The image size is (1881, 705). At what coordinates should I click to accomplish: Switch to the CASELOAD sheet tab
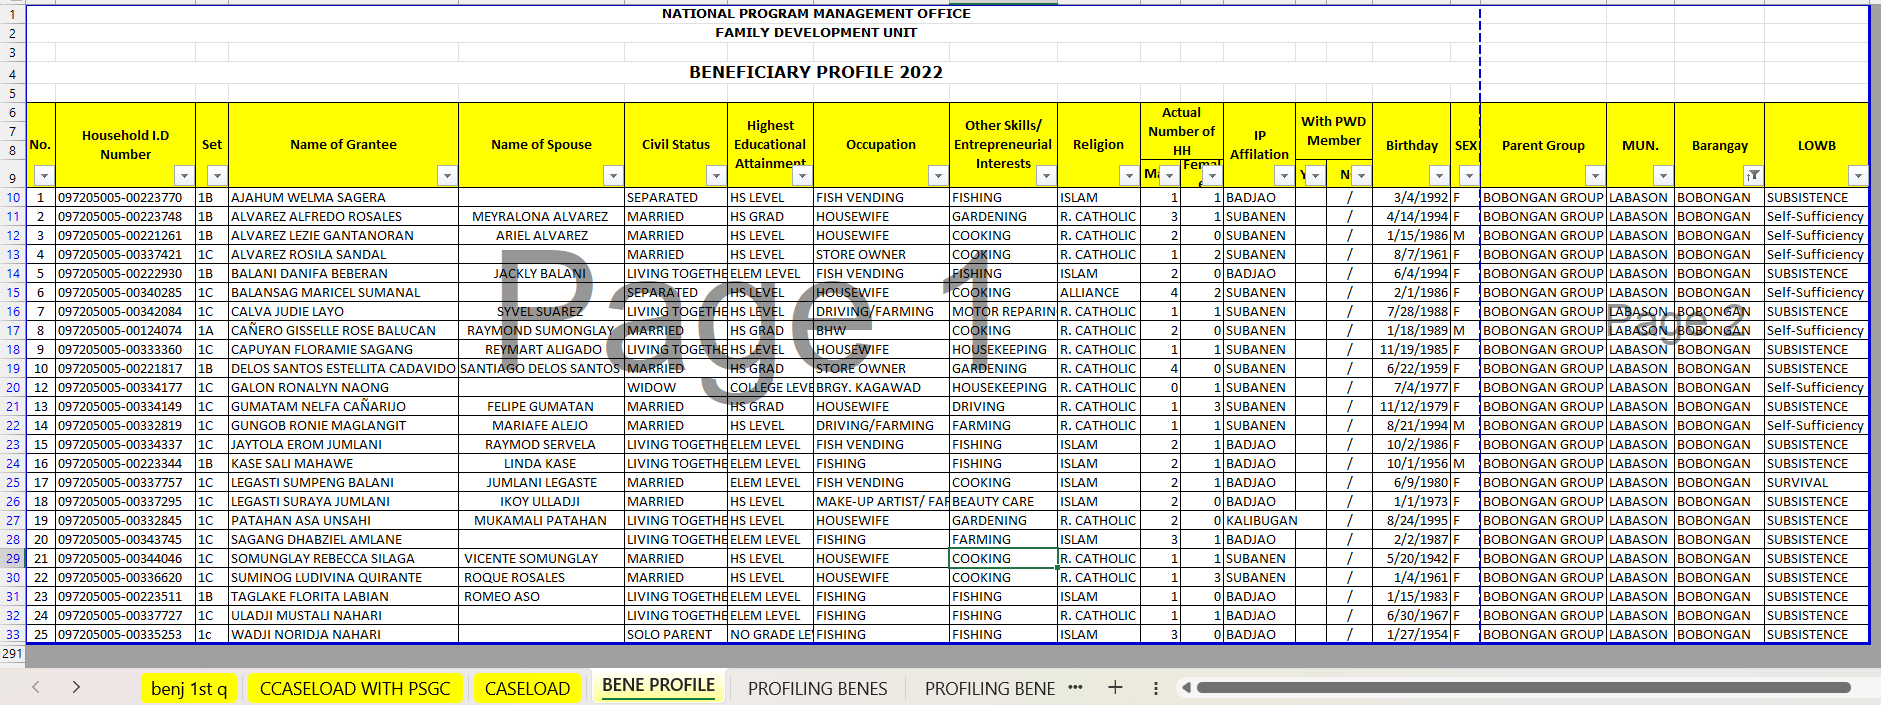coord(527,688)
